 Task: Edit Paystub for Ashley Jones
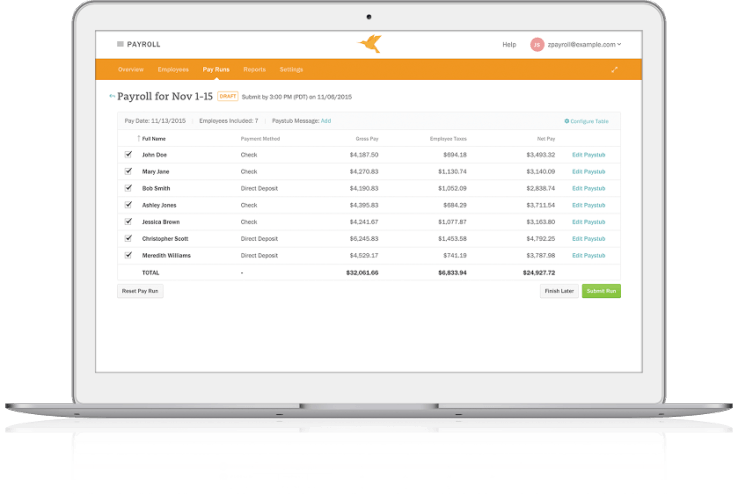(x=588, y=205)
